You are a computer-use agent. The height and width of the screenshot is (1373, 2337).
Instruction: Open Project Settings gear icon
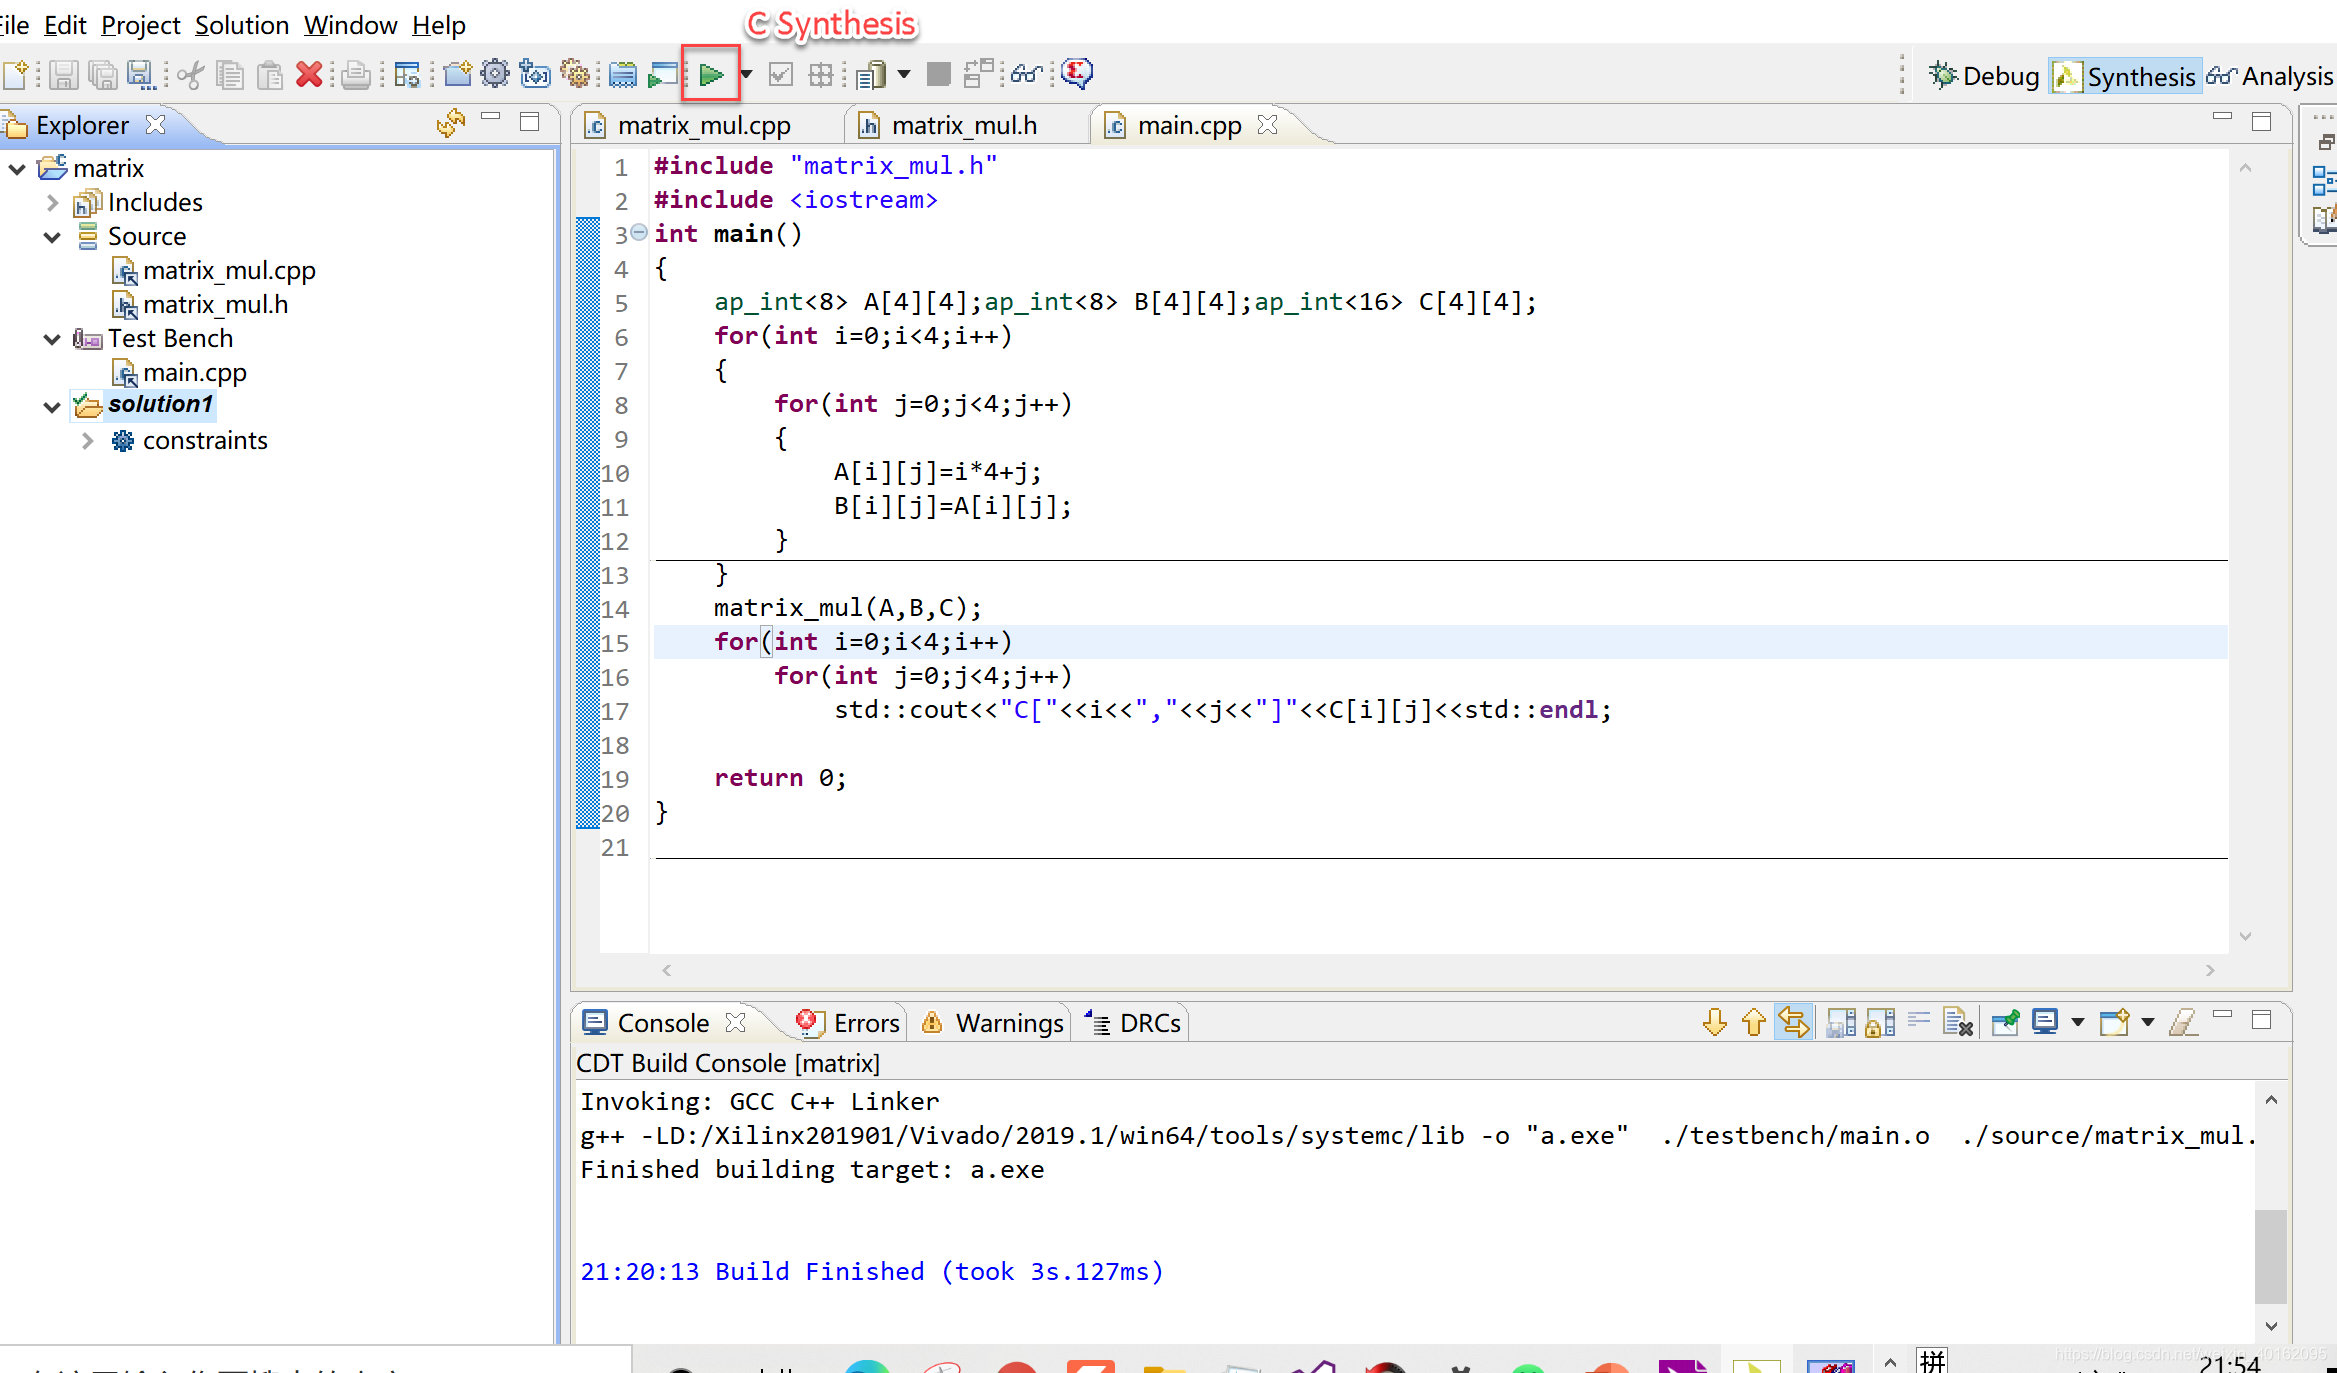[x=495, y=74]
